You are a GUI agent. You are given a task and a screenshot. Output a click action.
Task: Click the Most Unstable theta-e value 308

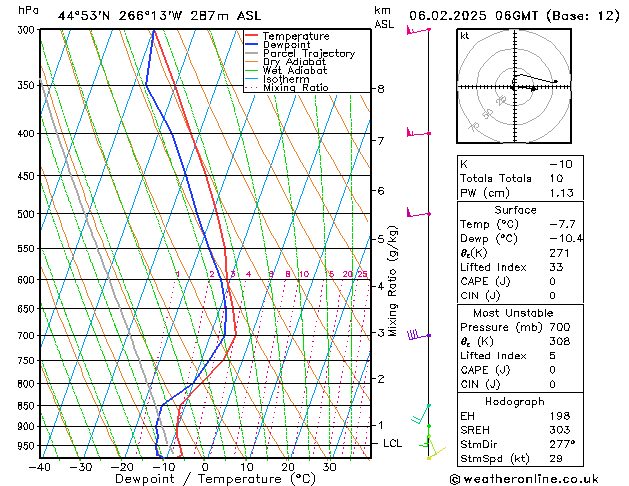pyautogui.click(x=560, y=341)
